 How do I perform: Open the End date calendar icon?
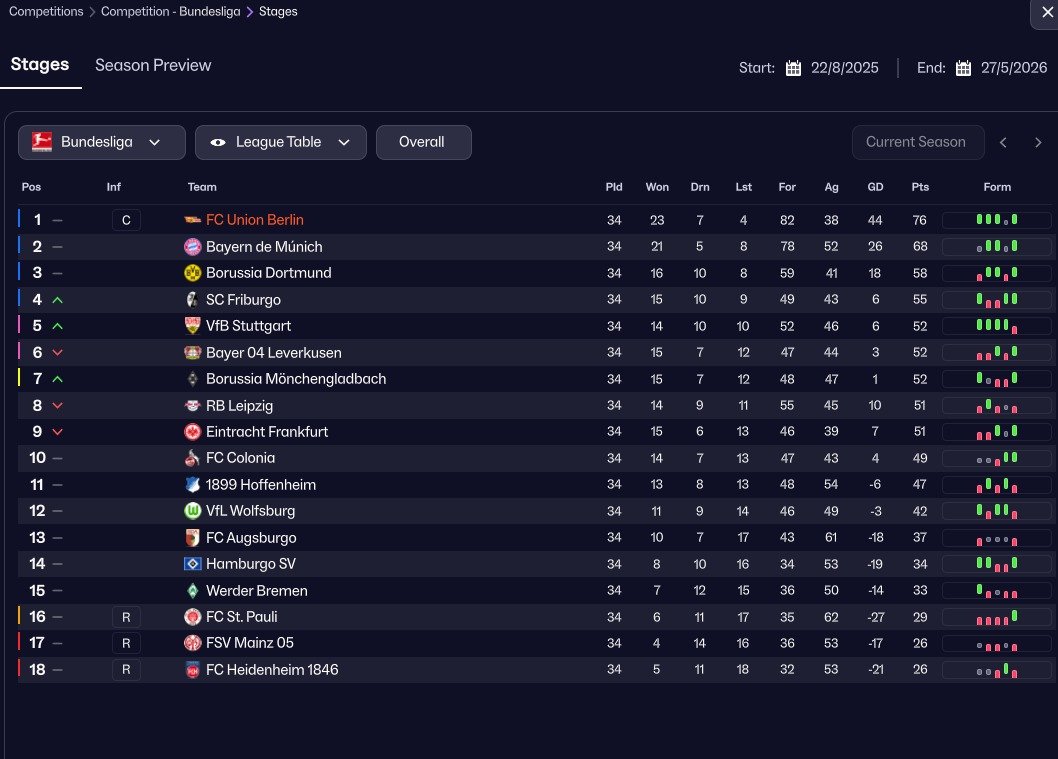[963, 68]
